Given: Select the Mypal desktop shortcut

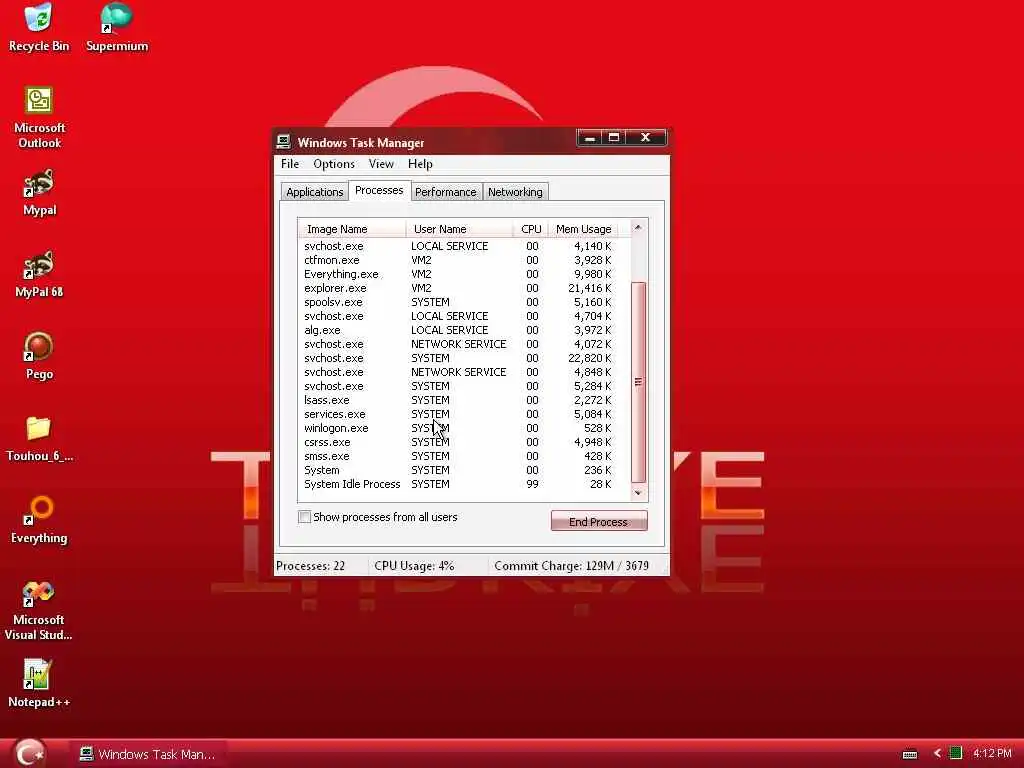Looking at the screenshot, I should [x=39, y=193].
